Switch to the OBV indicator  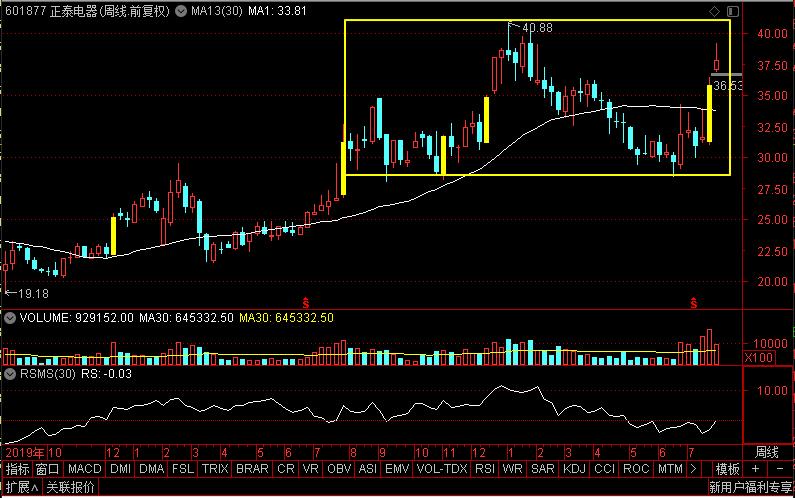(339, 469)
